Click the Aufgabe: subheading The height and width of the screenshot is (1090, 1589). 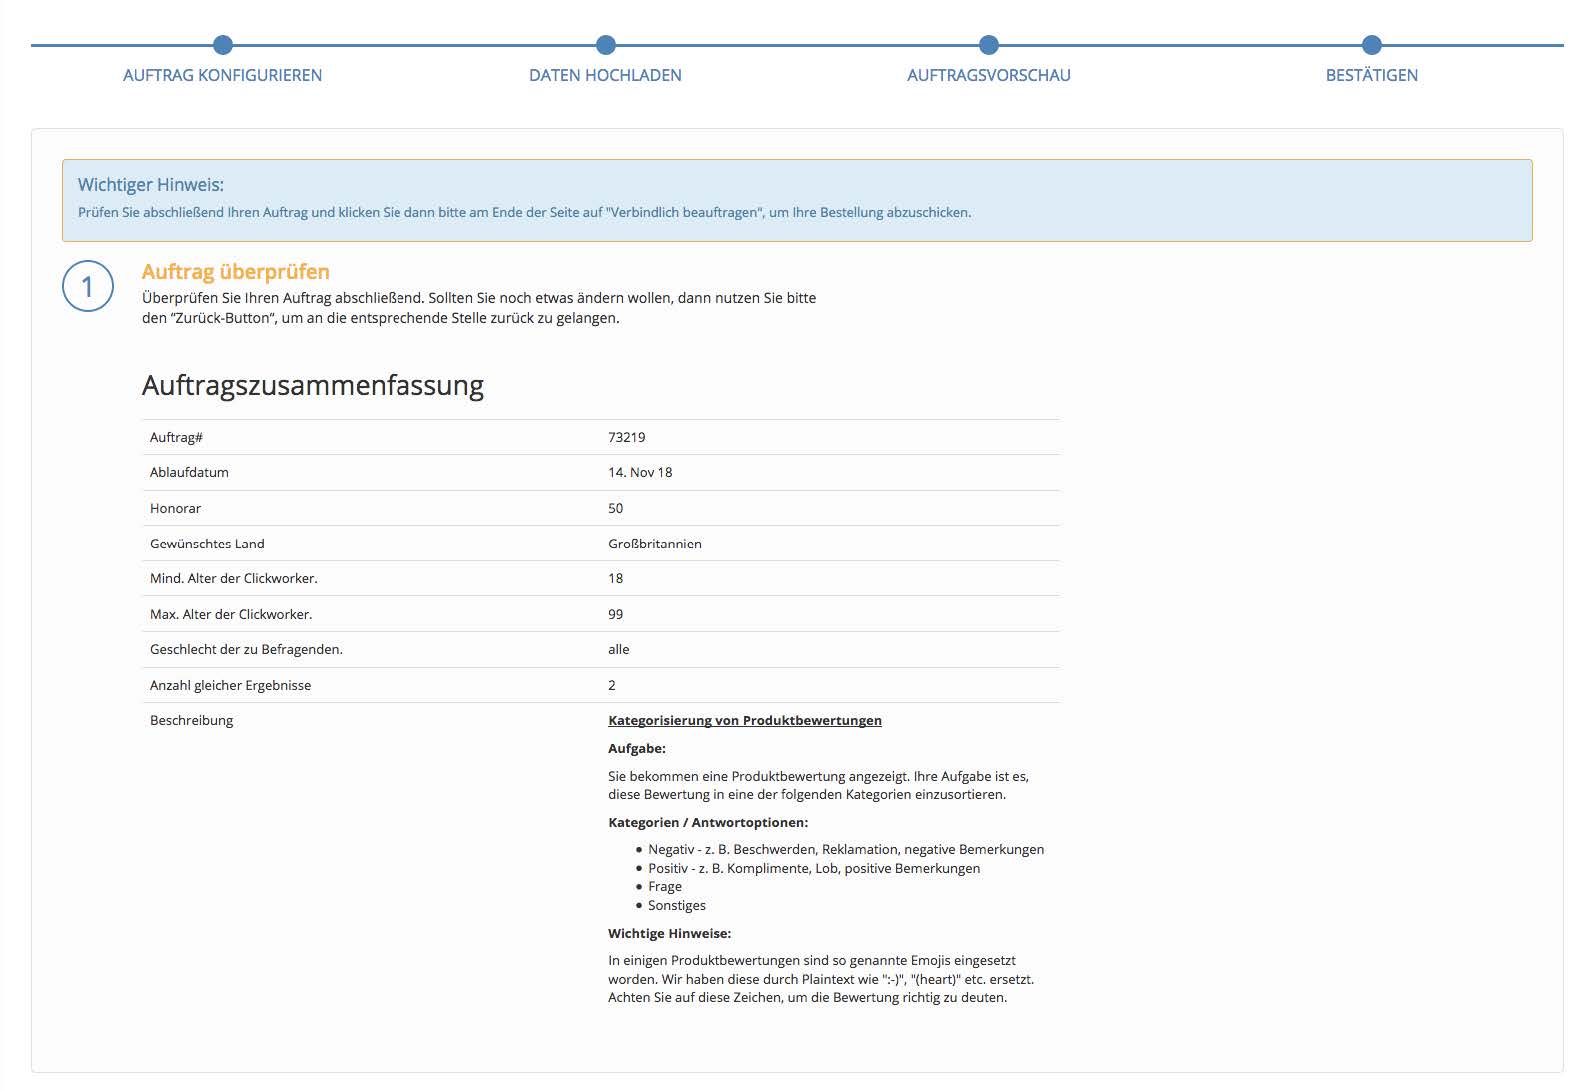pyautogui.click(x=637, y=748)
